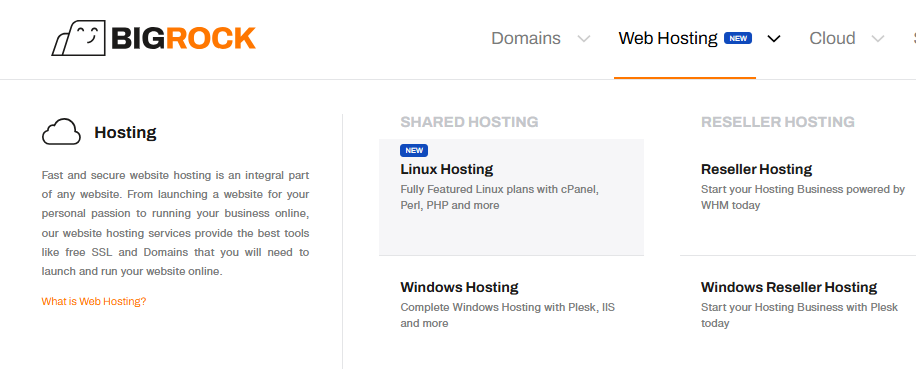Image resolution: width=916 pixels, height=369 pixels.
Task: Click 'Complete Windows Hosting with Plesk' description
Action: point(508,315)
